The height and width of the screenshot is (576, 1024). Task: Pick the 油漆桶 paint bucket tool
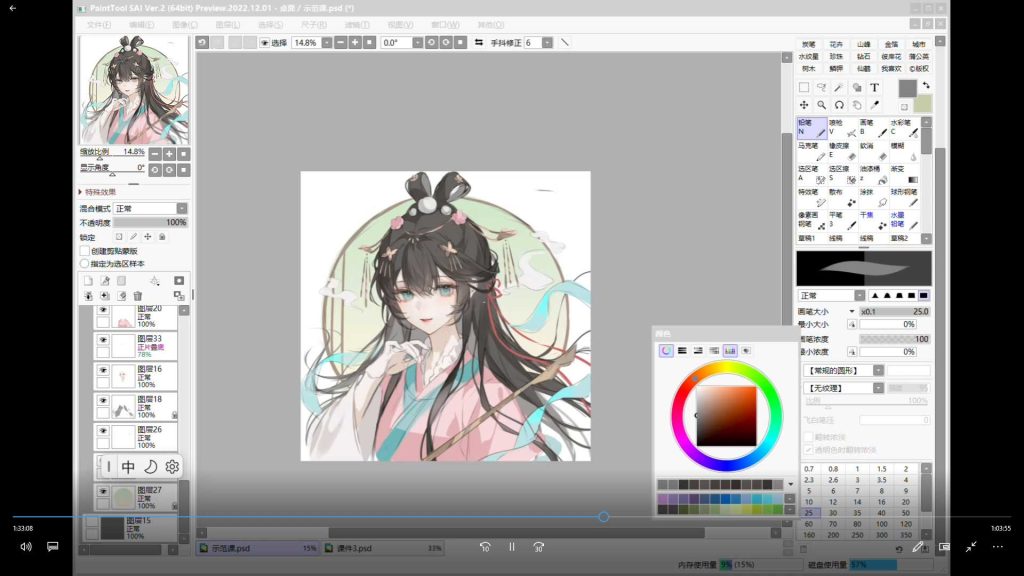pyautogui.click(x=873, y=174)
